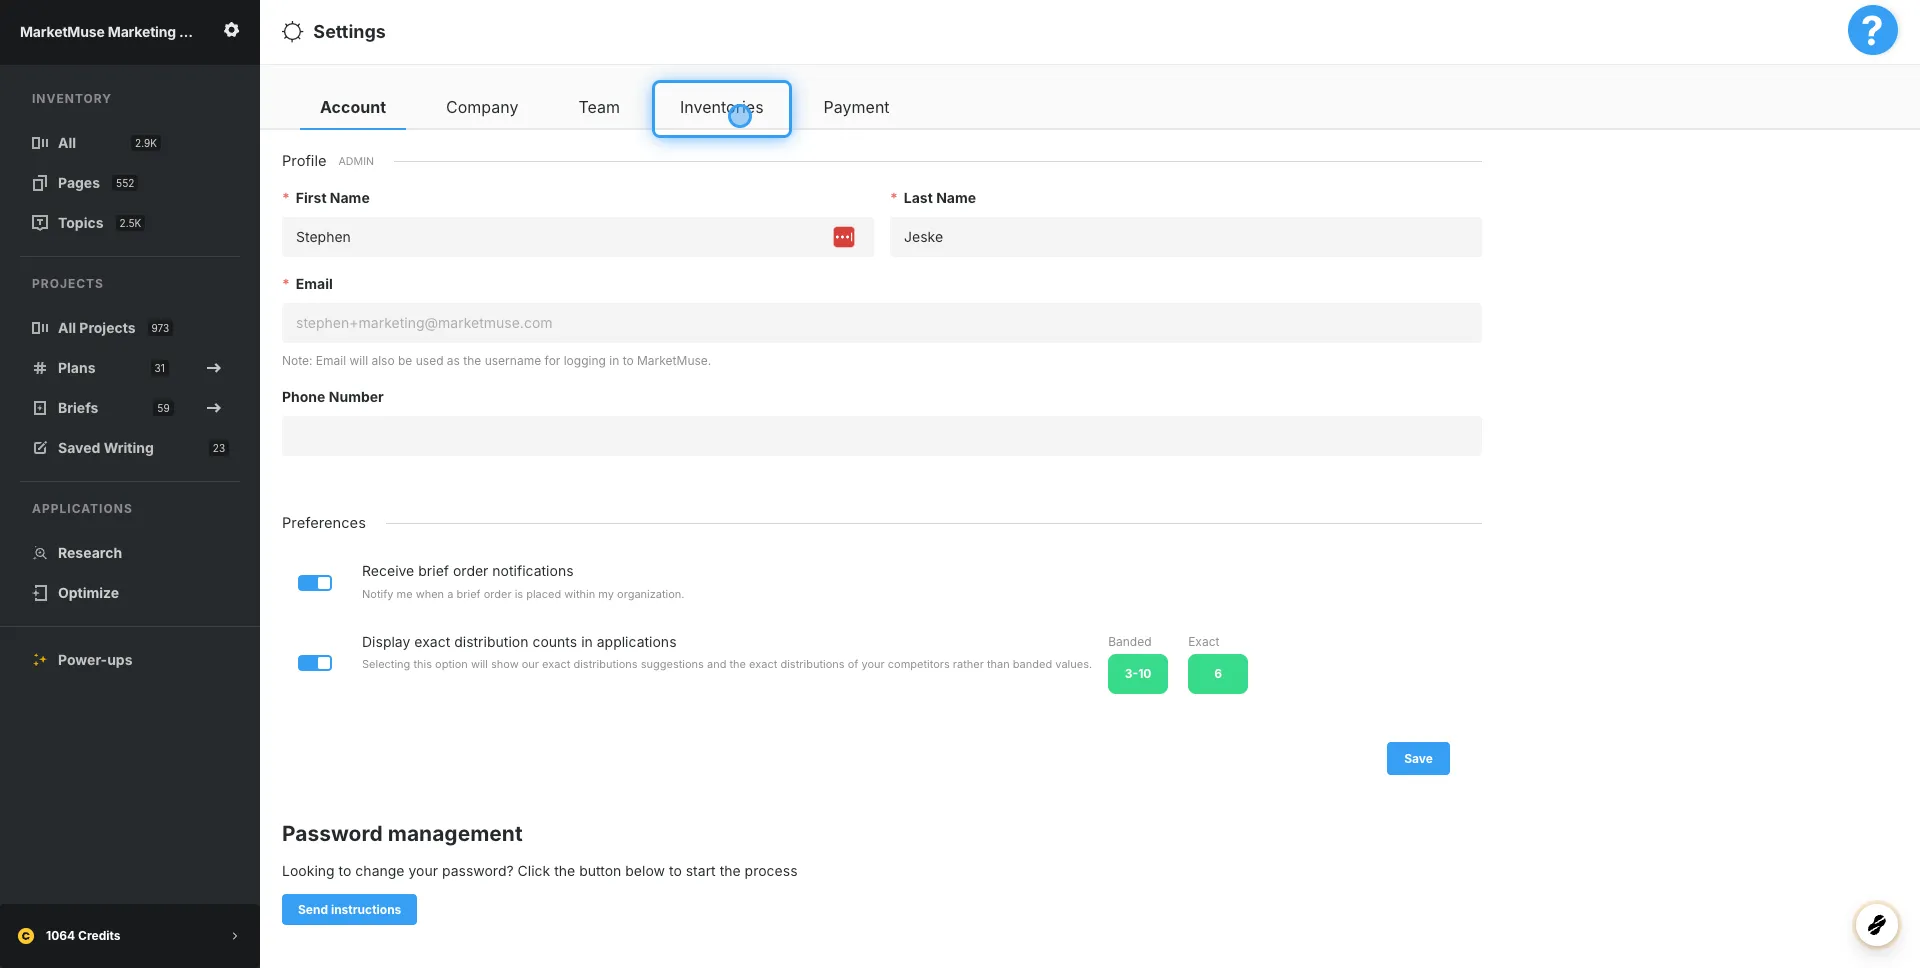Open the Research application icon
1920x968 pixels.
tap(40, 553)
